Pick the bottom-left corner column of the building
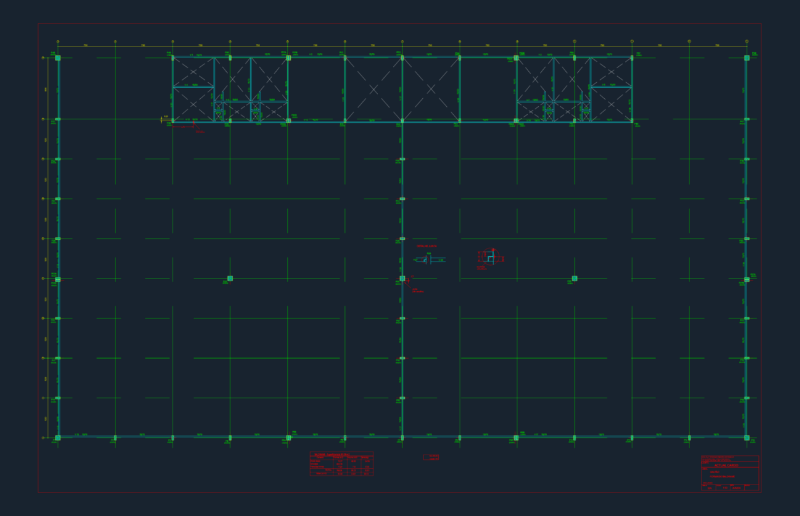Image resolution: width=800 pixels, height=516 pixels. [58, 438]
